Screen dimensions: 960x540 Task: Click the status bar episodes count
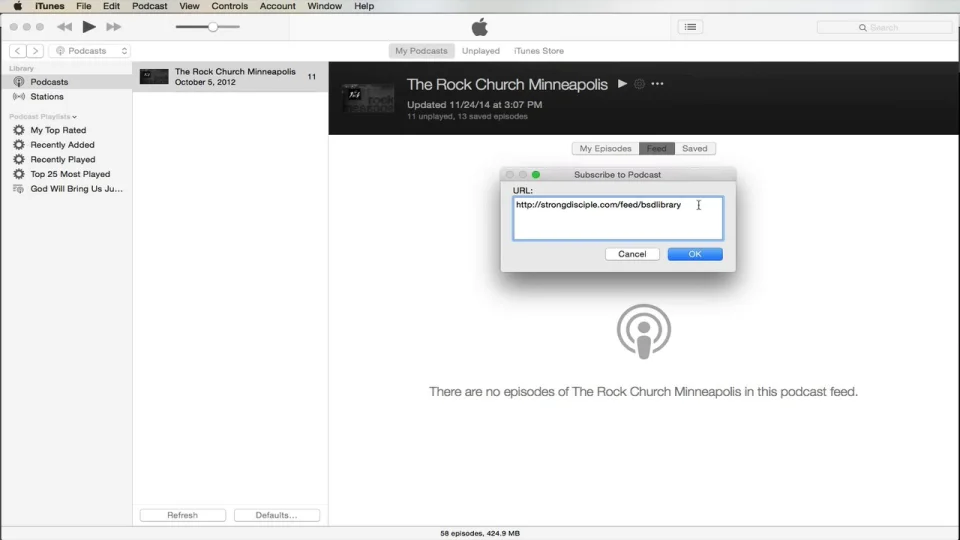[479, 533]
